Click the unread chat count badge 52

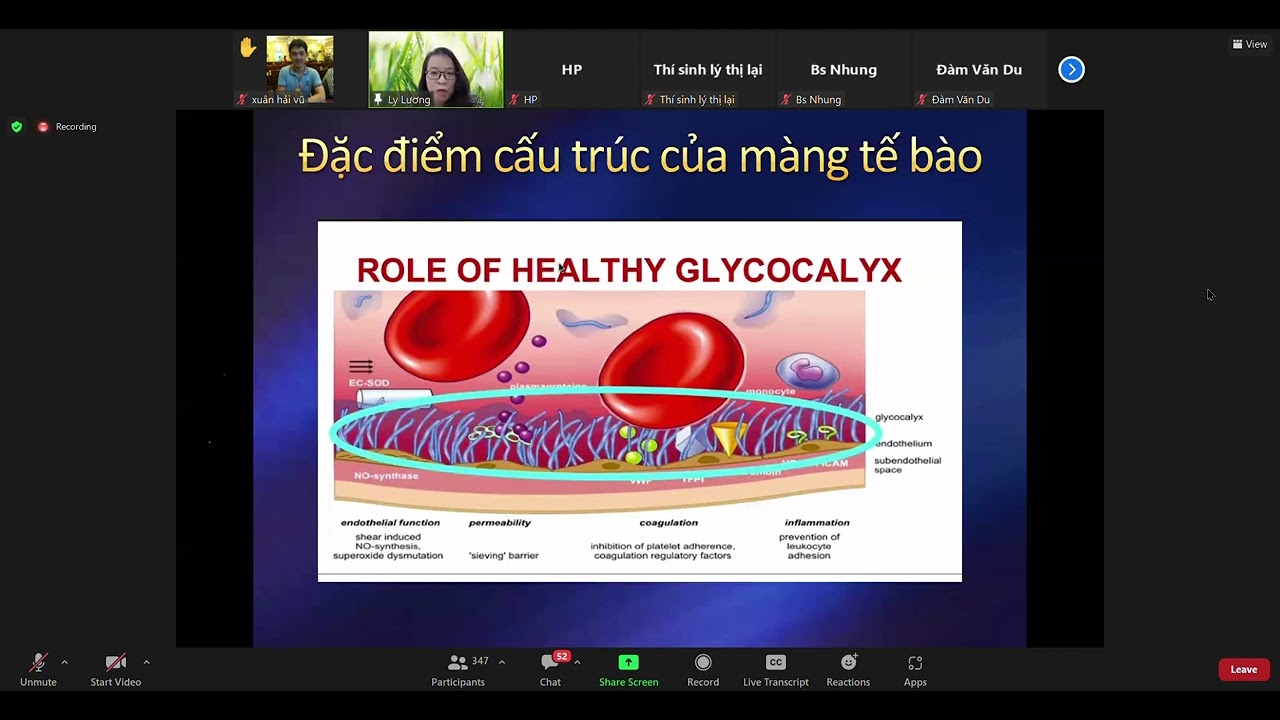[562, 656]
